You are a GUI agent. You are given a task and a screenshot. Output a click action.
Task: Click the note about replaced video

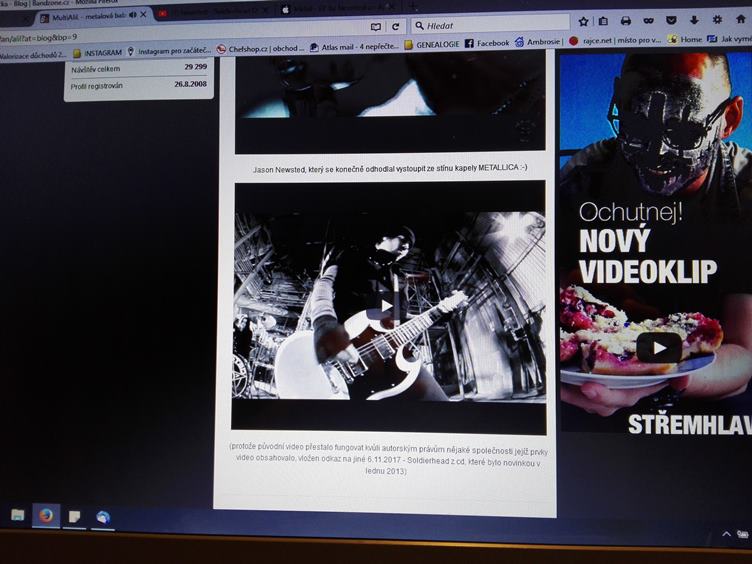387,458
